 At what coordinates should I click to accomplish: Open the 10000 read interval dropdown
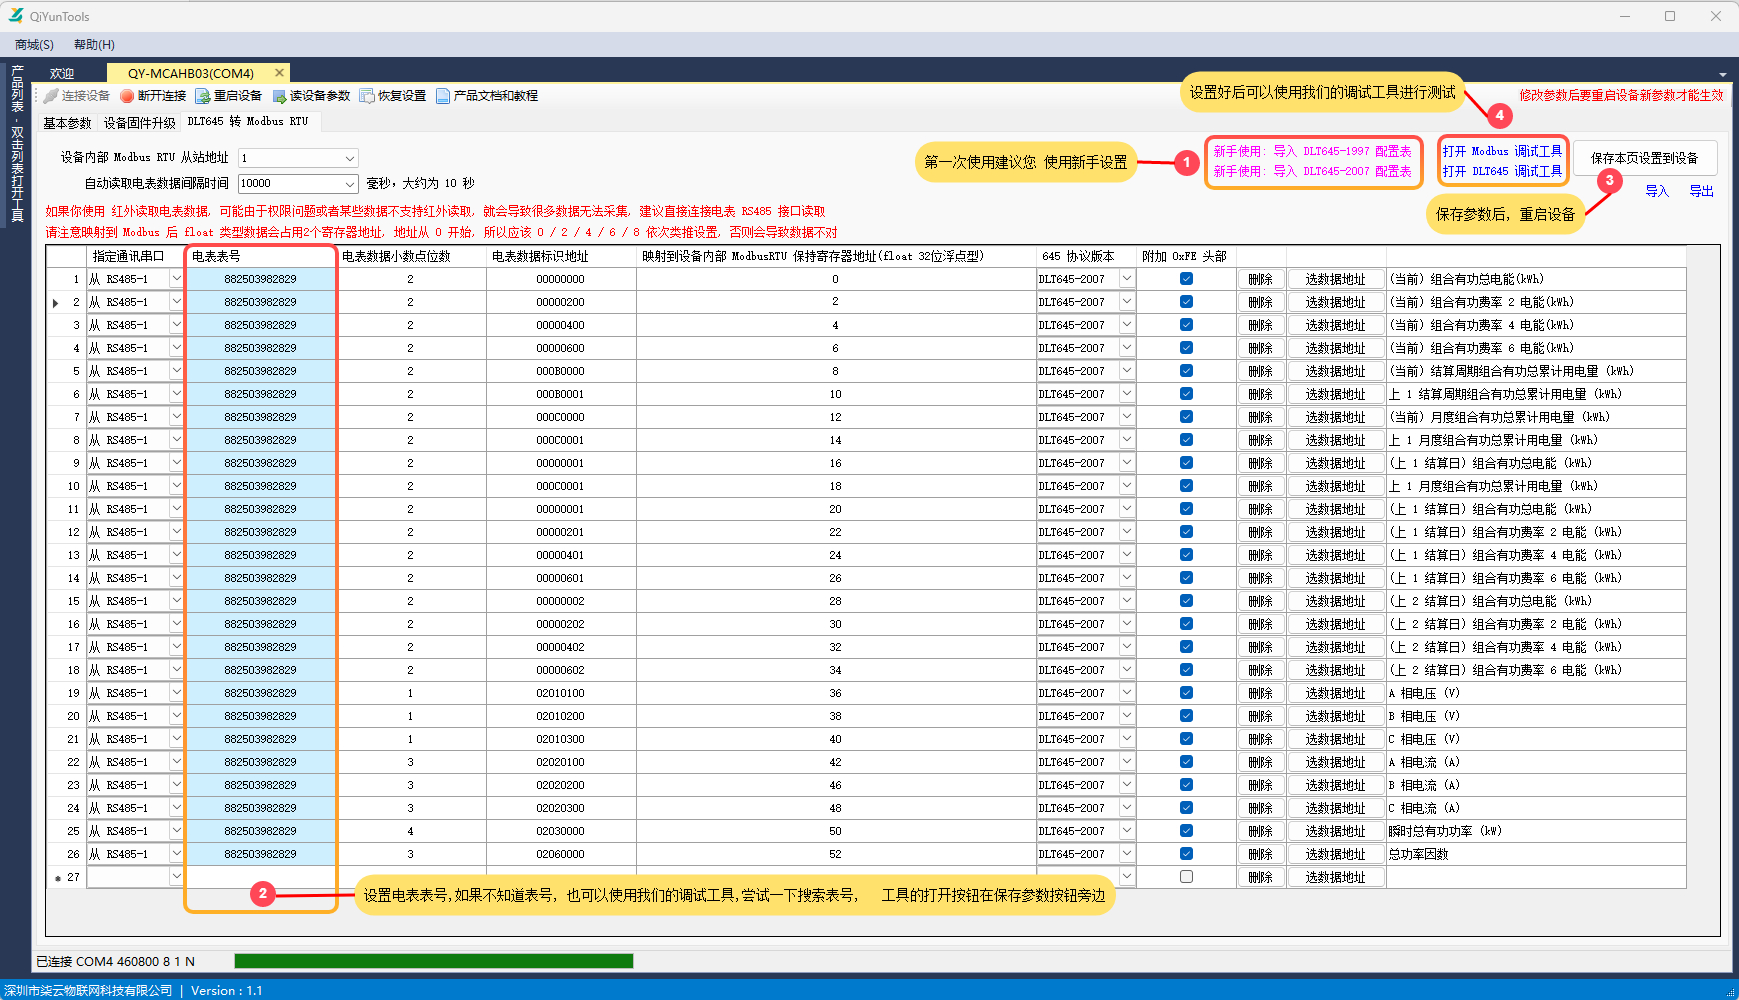[x=348, y=183]
